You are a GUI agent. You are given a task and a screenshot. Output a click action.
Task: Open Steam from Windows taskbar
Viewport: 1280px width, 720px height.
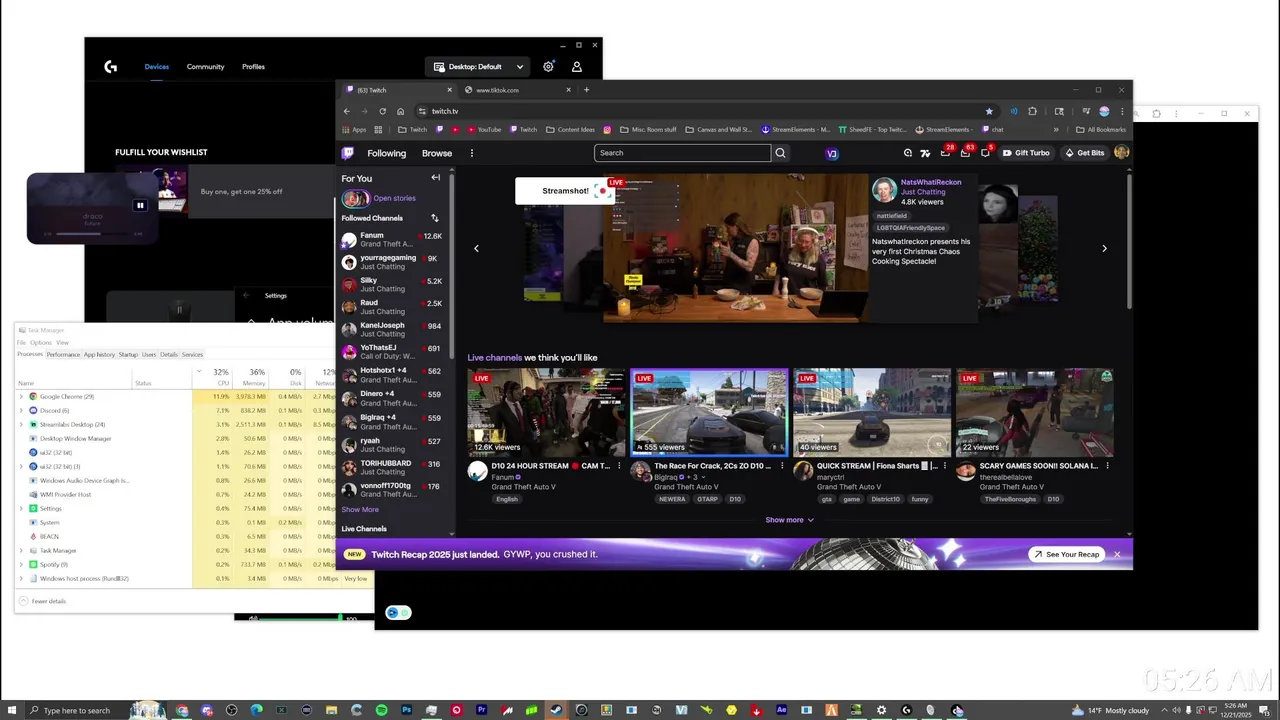point(556,710)
